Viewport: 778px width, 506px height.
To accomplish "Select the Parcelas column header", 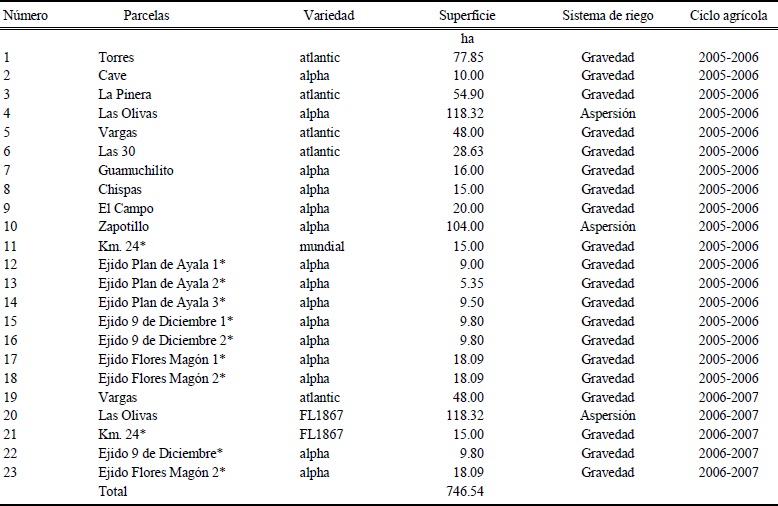I will pyautogui.click(x=149, y=17).
